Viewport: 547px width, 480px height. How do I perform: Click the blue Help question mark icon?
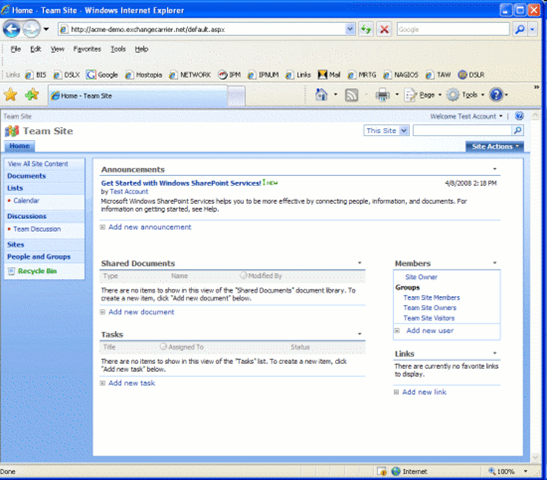pyautogui.click(x=496, y=95)
